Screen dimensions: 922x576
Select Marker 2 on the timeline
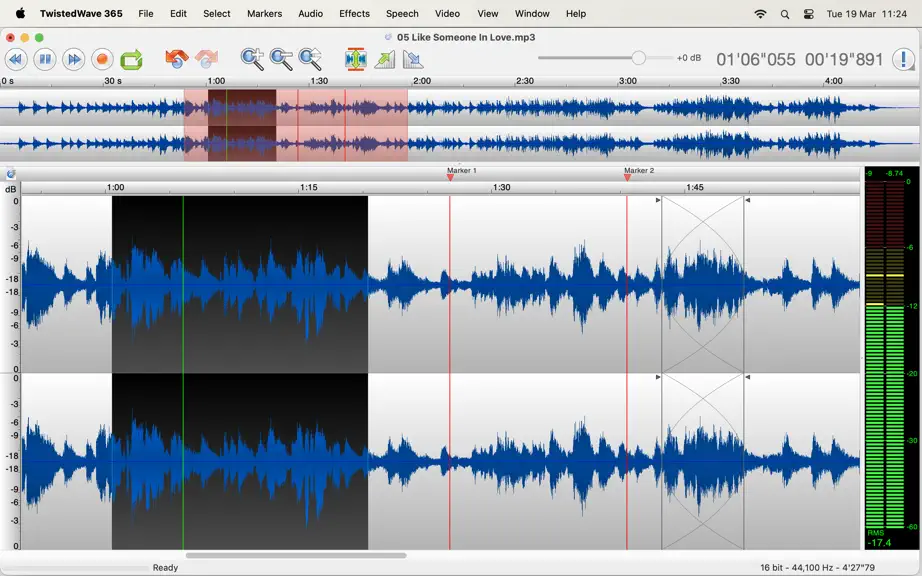point(627,177)
